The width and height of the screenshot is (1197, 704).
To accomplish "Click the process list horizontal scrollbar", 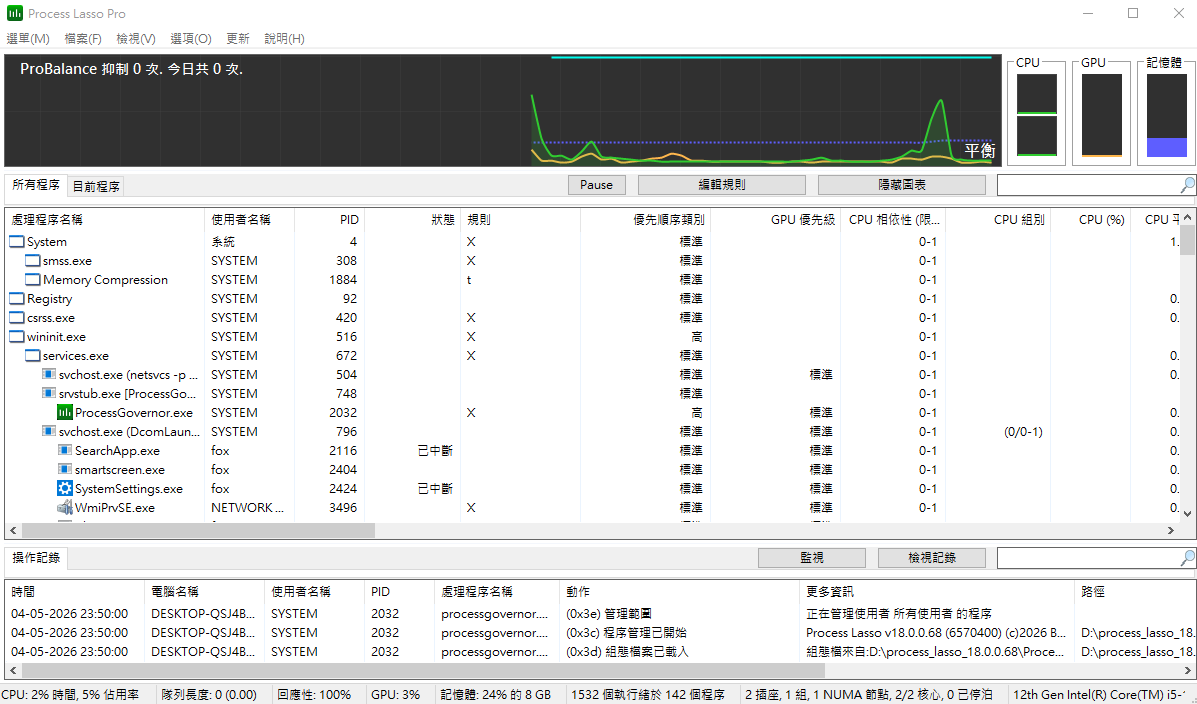I will [x=190, y=530].
